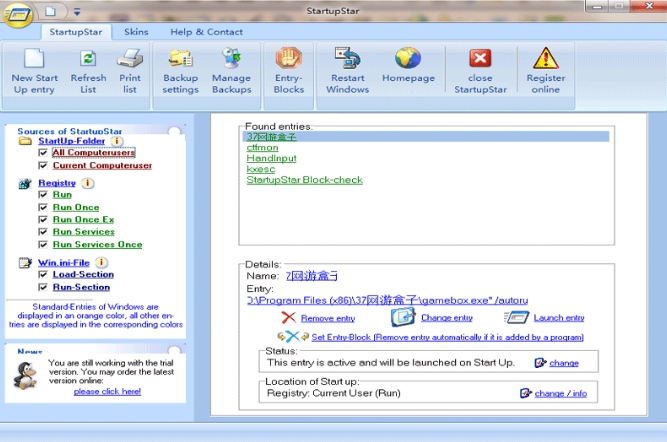Toggle the Current Computeruser checkbox
This screenshot has height=442, width=667.
(x=43, y=165)
